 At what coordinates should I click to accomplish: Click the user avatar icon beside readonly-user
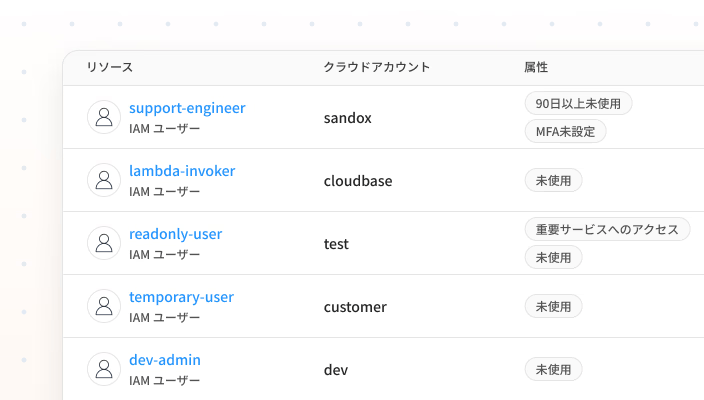[104, 244]
